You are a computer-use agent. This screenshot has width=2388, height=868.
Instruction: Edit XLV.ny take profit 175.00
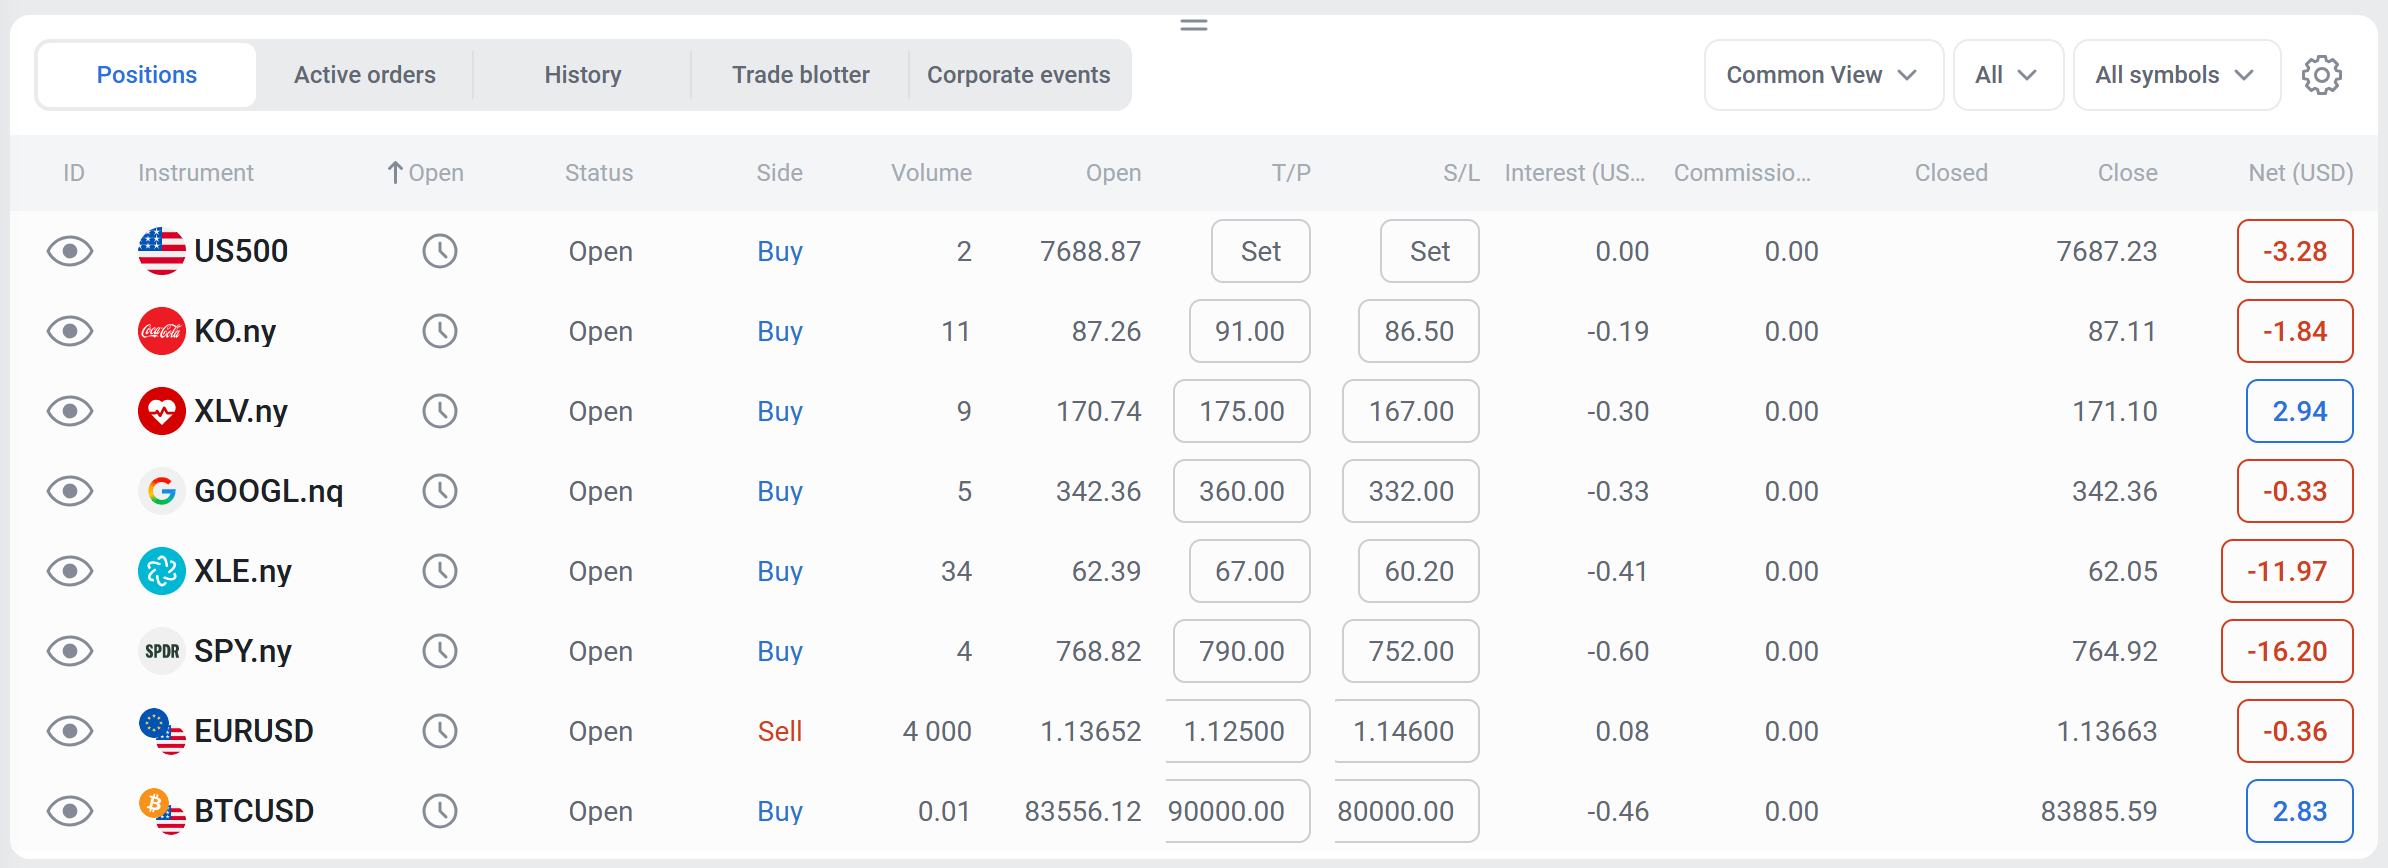point(1241,411)
